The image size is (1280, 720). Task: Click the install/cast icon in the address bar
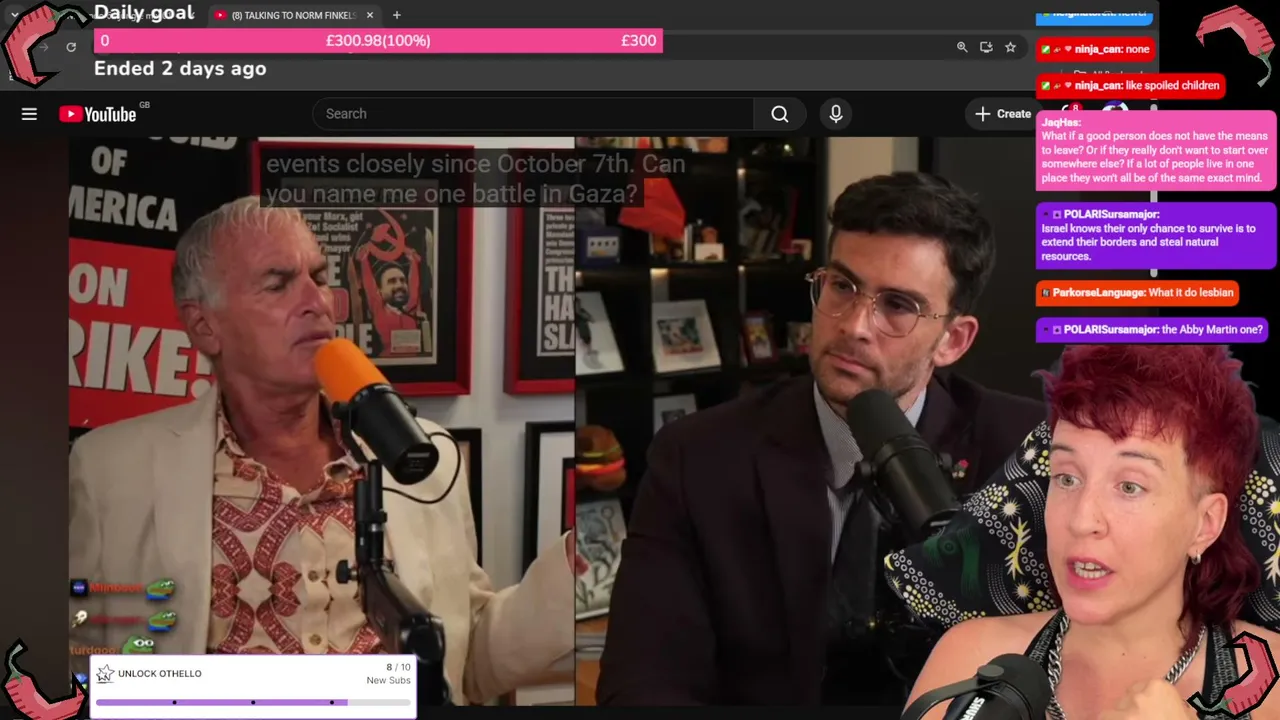(986, 47)
